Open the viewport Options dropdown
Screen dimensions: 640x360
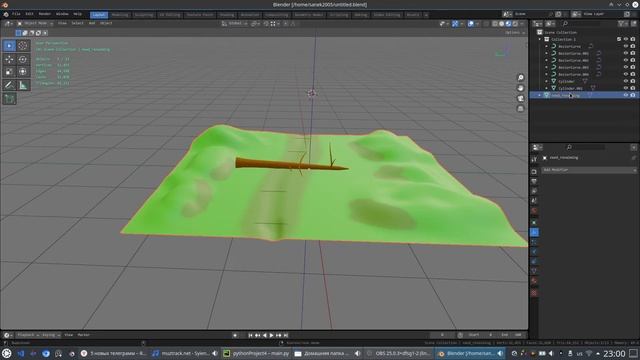tap(514, 33)
